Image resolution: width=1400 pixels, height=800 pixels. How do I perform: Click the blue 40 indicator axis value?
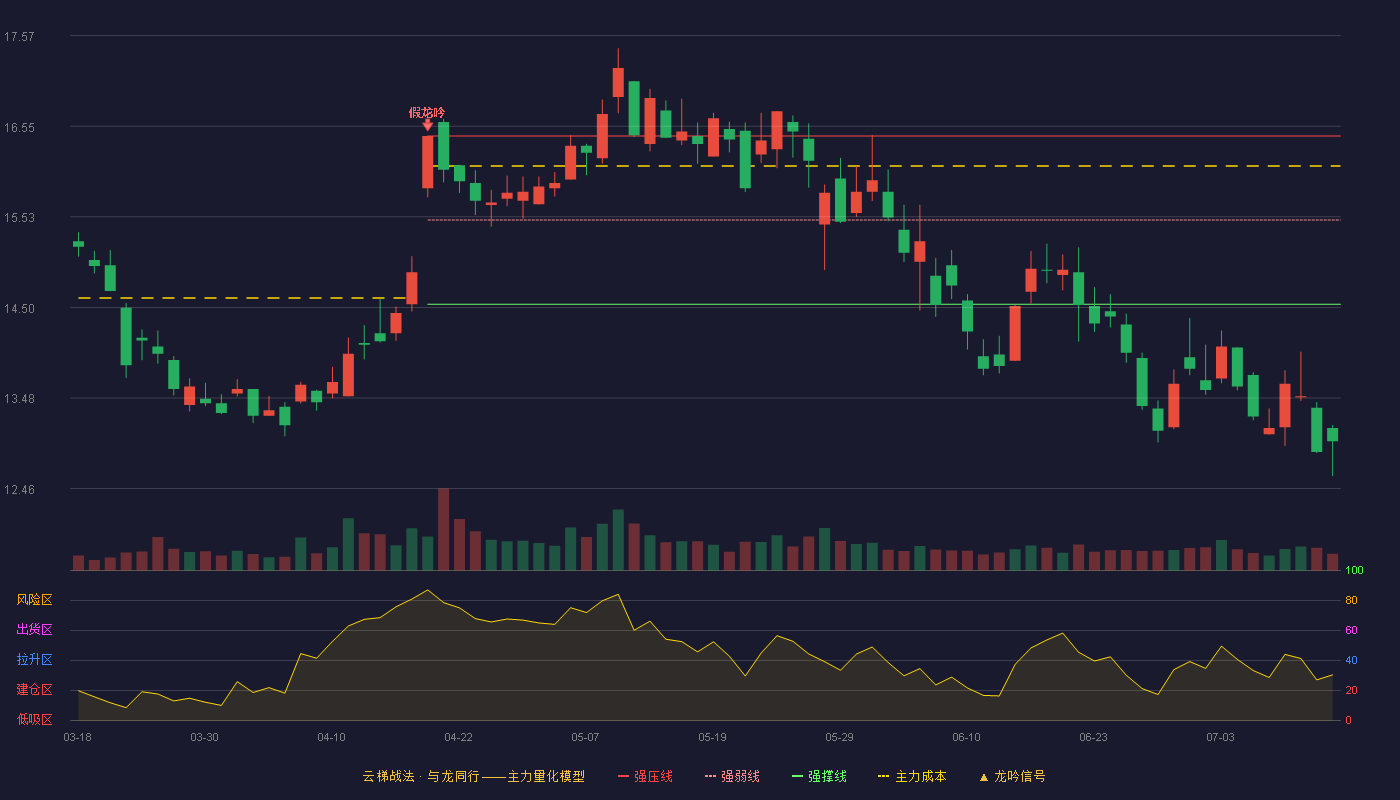[1351, 660]
